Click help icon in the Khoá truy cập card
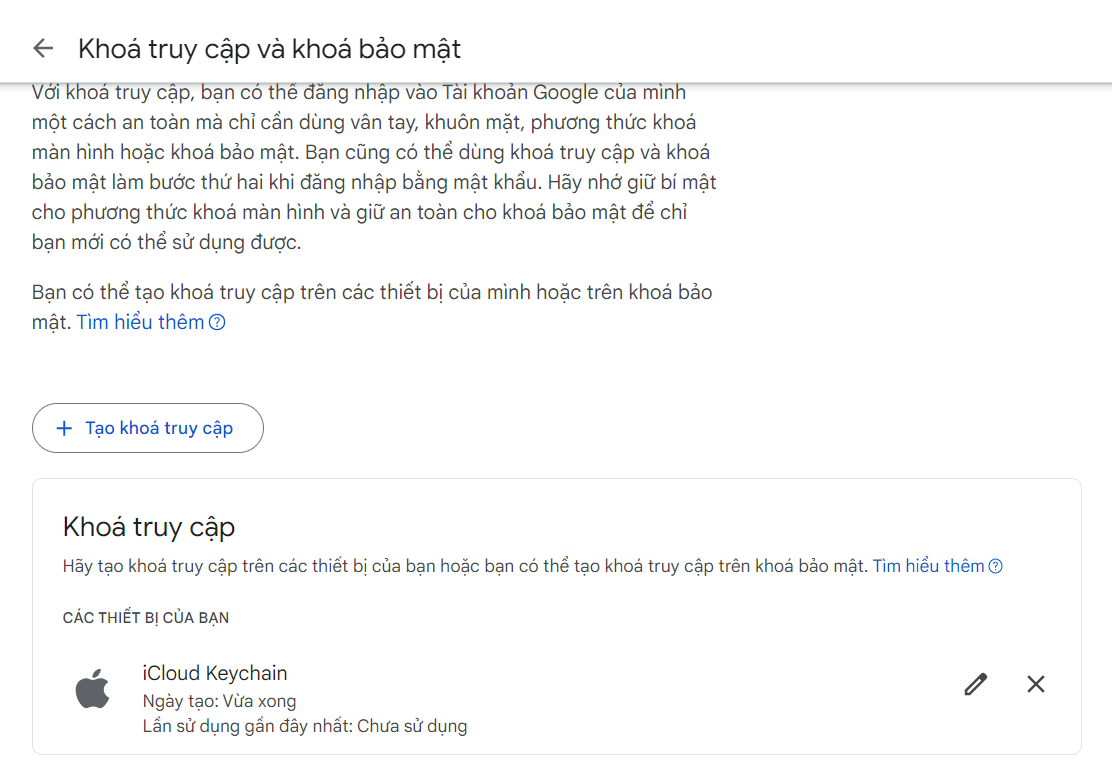This screenshot has width=1112, height=768. click(996, 566)
